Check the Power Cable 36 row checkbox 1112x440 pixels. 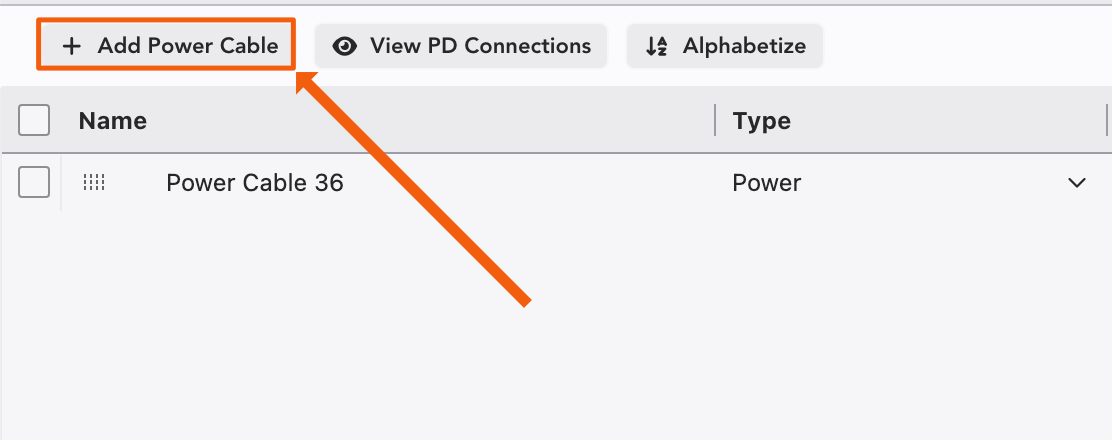pyautogui.click(x=35, y=183)
